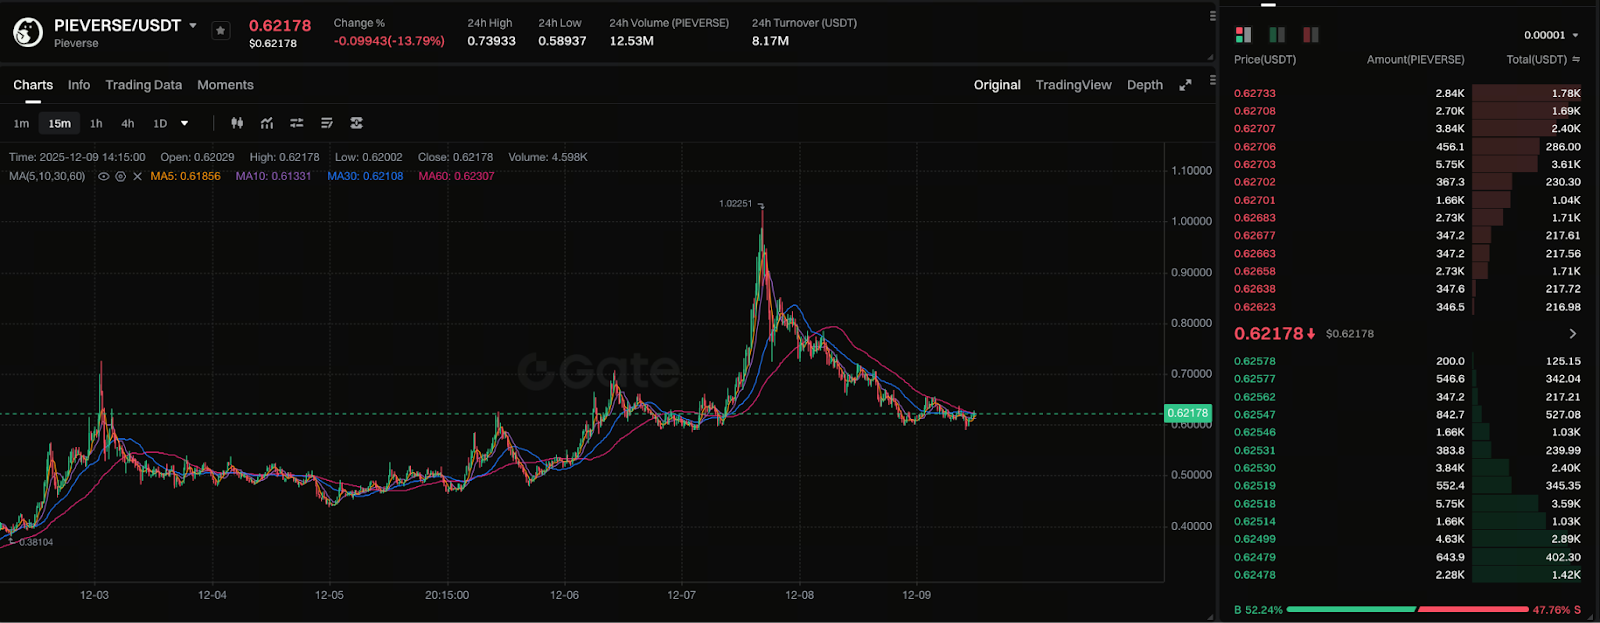Select the 1h timeframe
The image size is (1600, 623).
tap(96, 124)
